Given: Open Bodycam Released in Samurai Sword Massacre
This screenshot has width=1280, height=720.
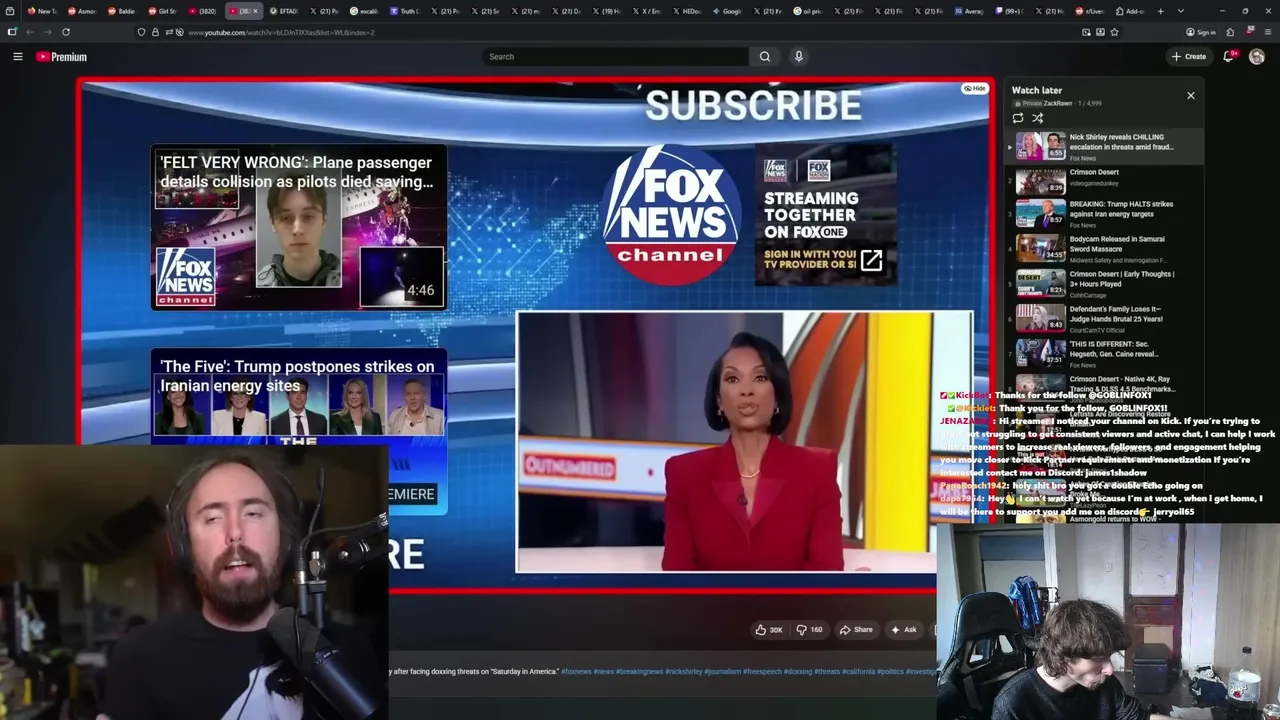Looking at the screenshot, I should [x=1105, y=249].
